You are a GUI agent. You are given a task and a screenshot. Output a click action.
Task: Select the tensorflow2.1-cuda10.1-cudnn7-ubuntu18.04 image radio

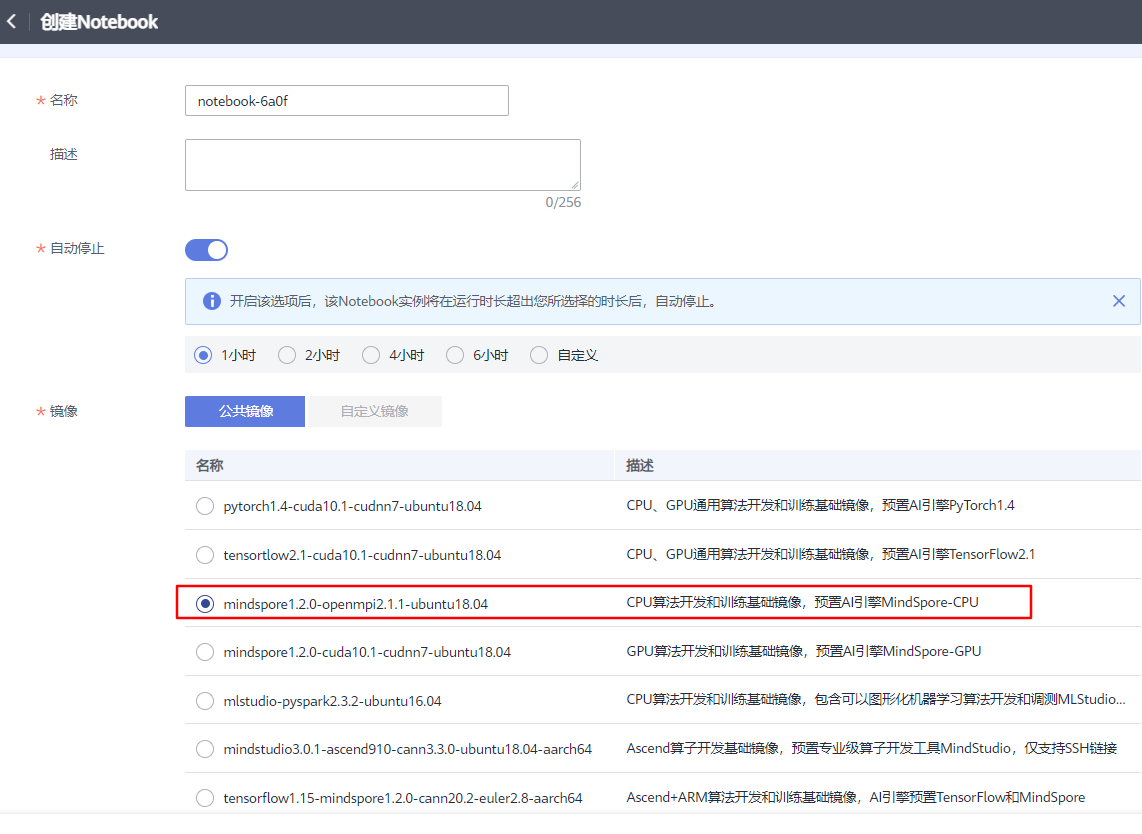(x=205, y=555)
